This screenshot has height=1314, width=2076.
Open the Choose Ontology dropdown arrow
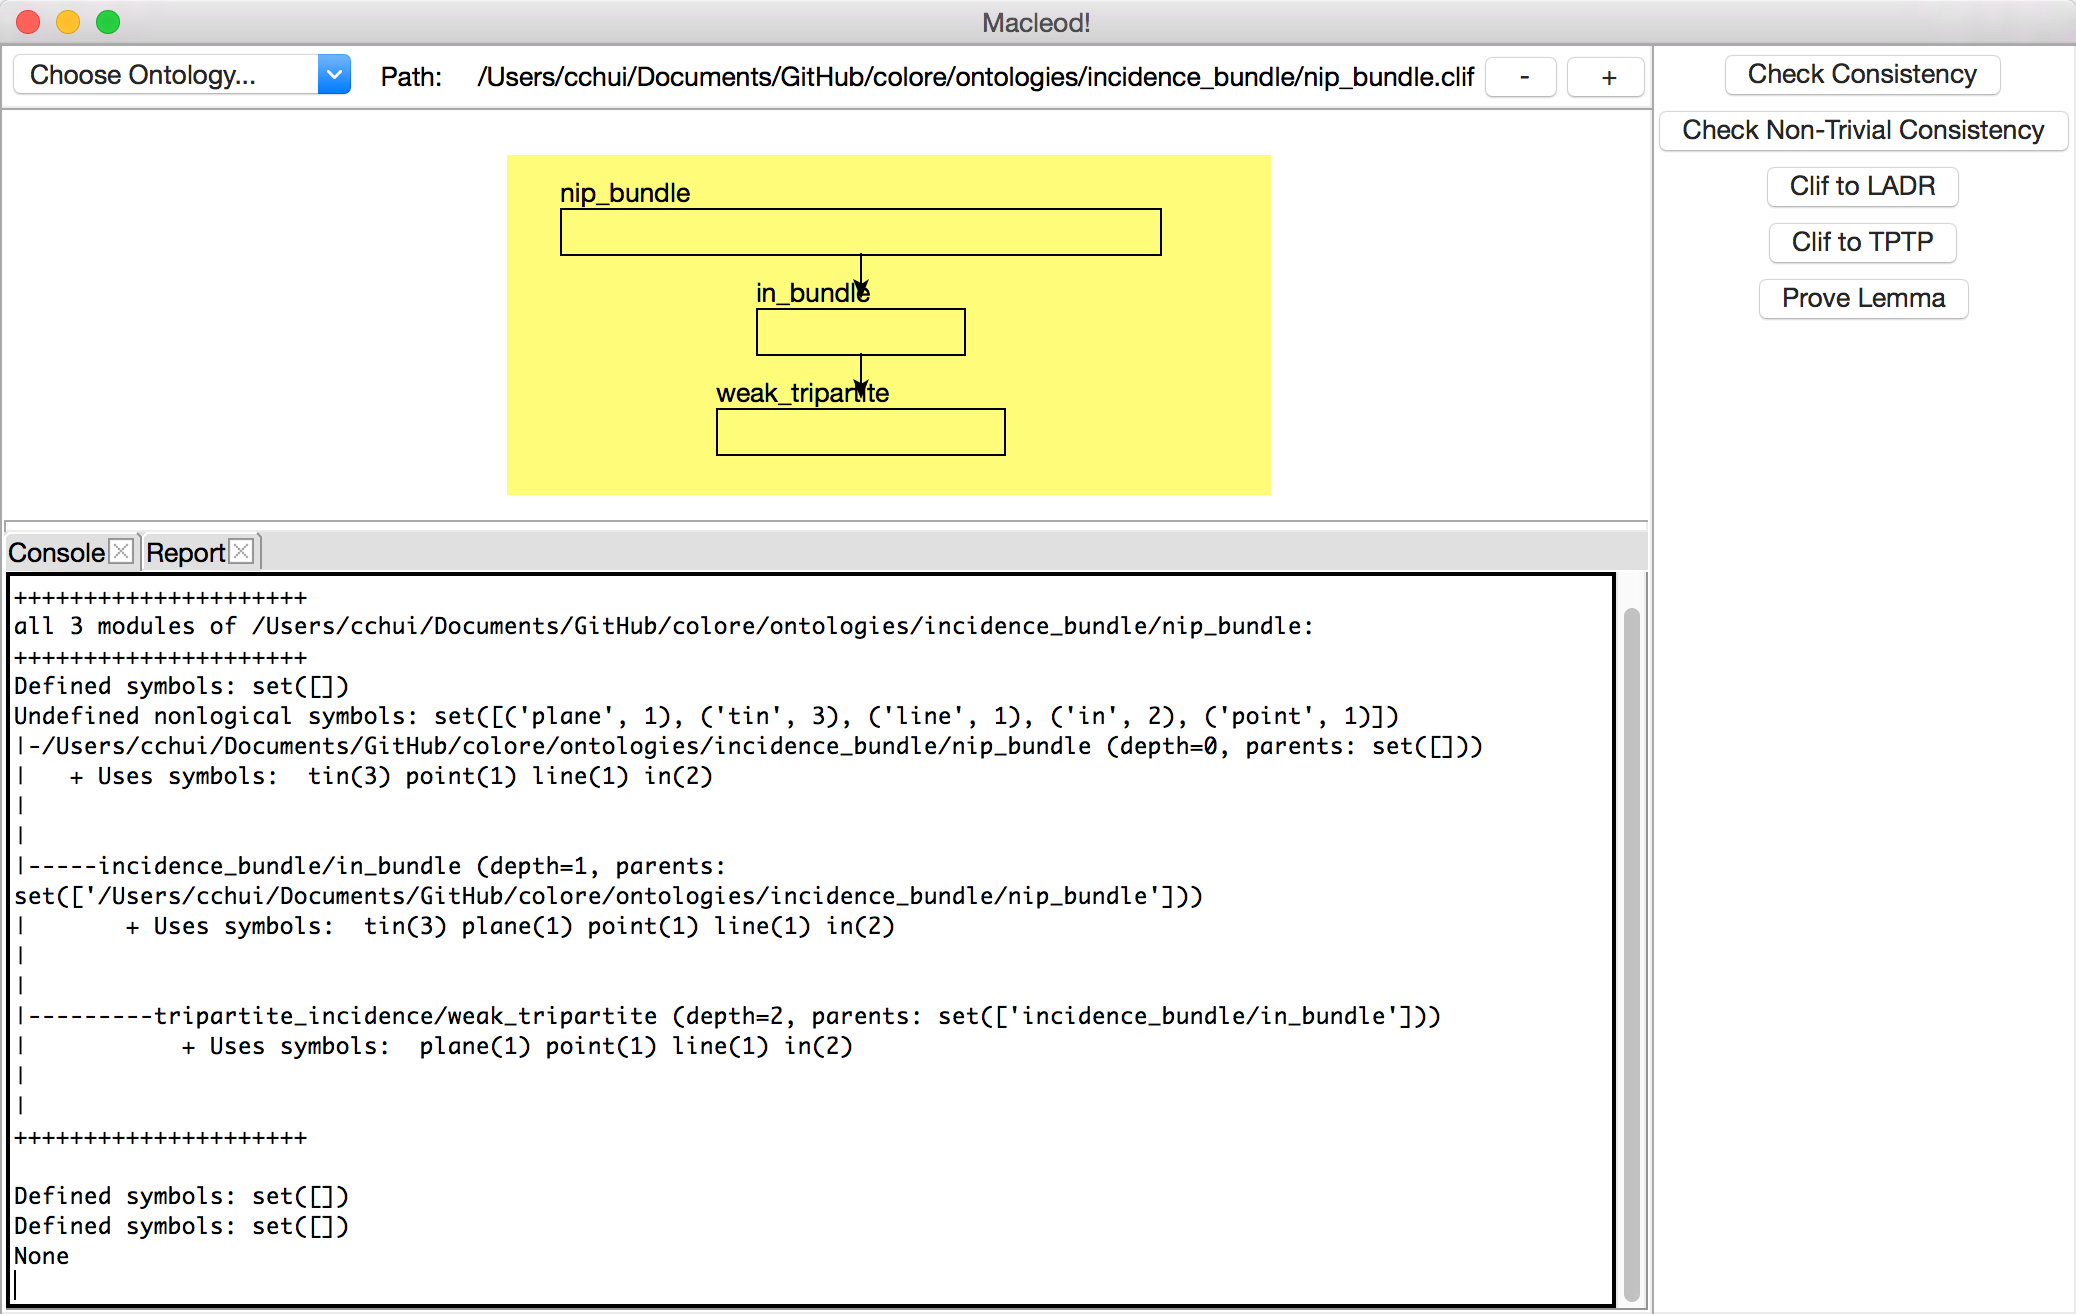pos(334,75)
